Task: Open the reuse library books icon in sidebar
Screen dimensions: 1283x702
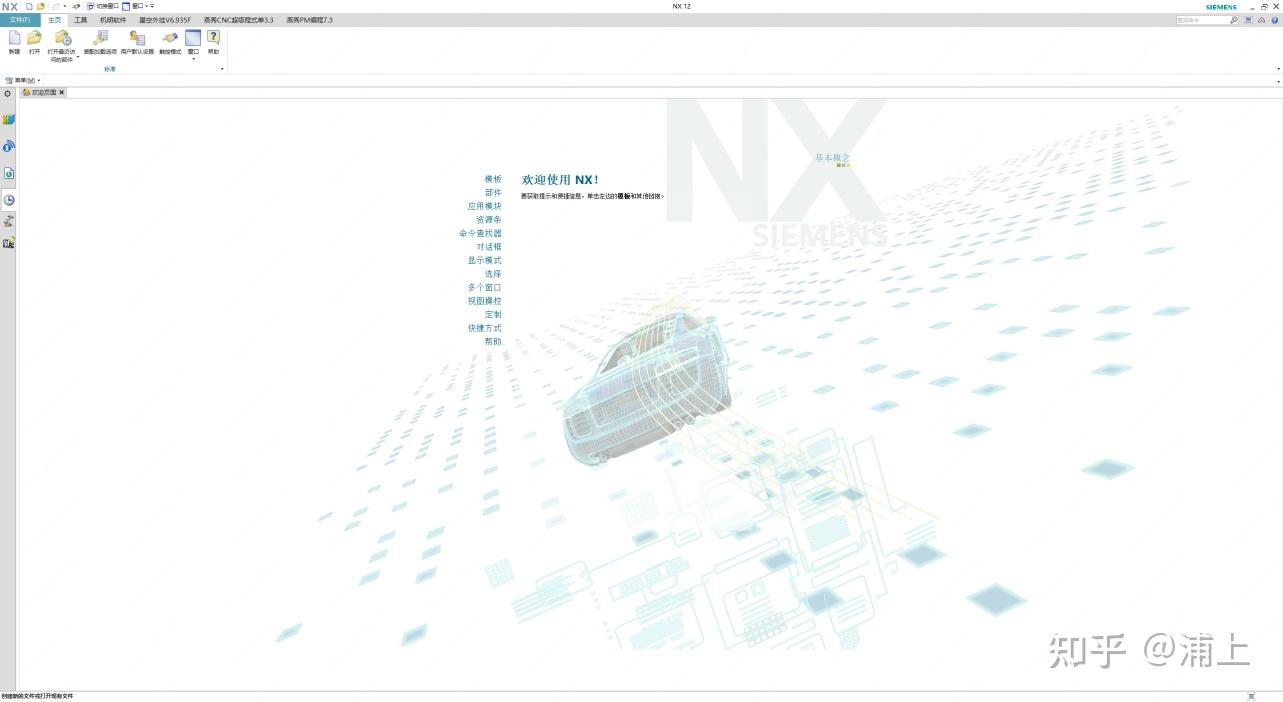Action: [8, 119]
